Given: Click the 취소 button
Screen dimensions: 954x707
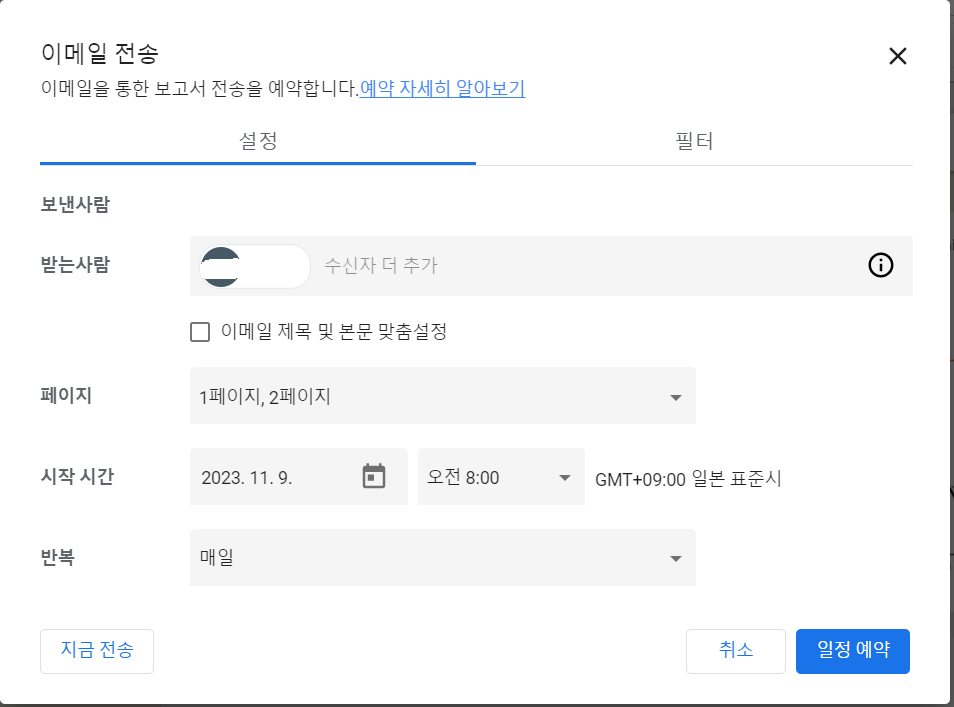Looking at the screenshot, I should (x=736, y=651).
